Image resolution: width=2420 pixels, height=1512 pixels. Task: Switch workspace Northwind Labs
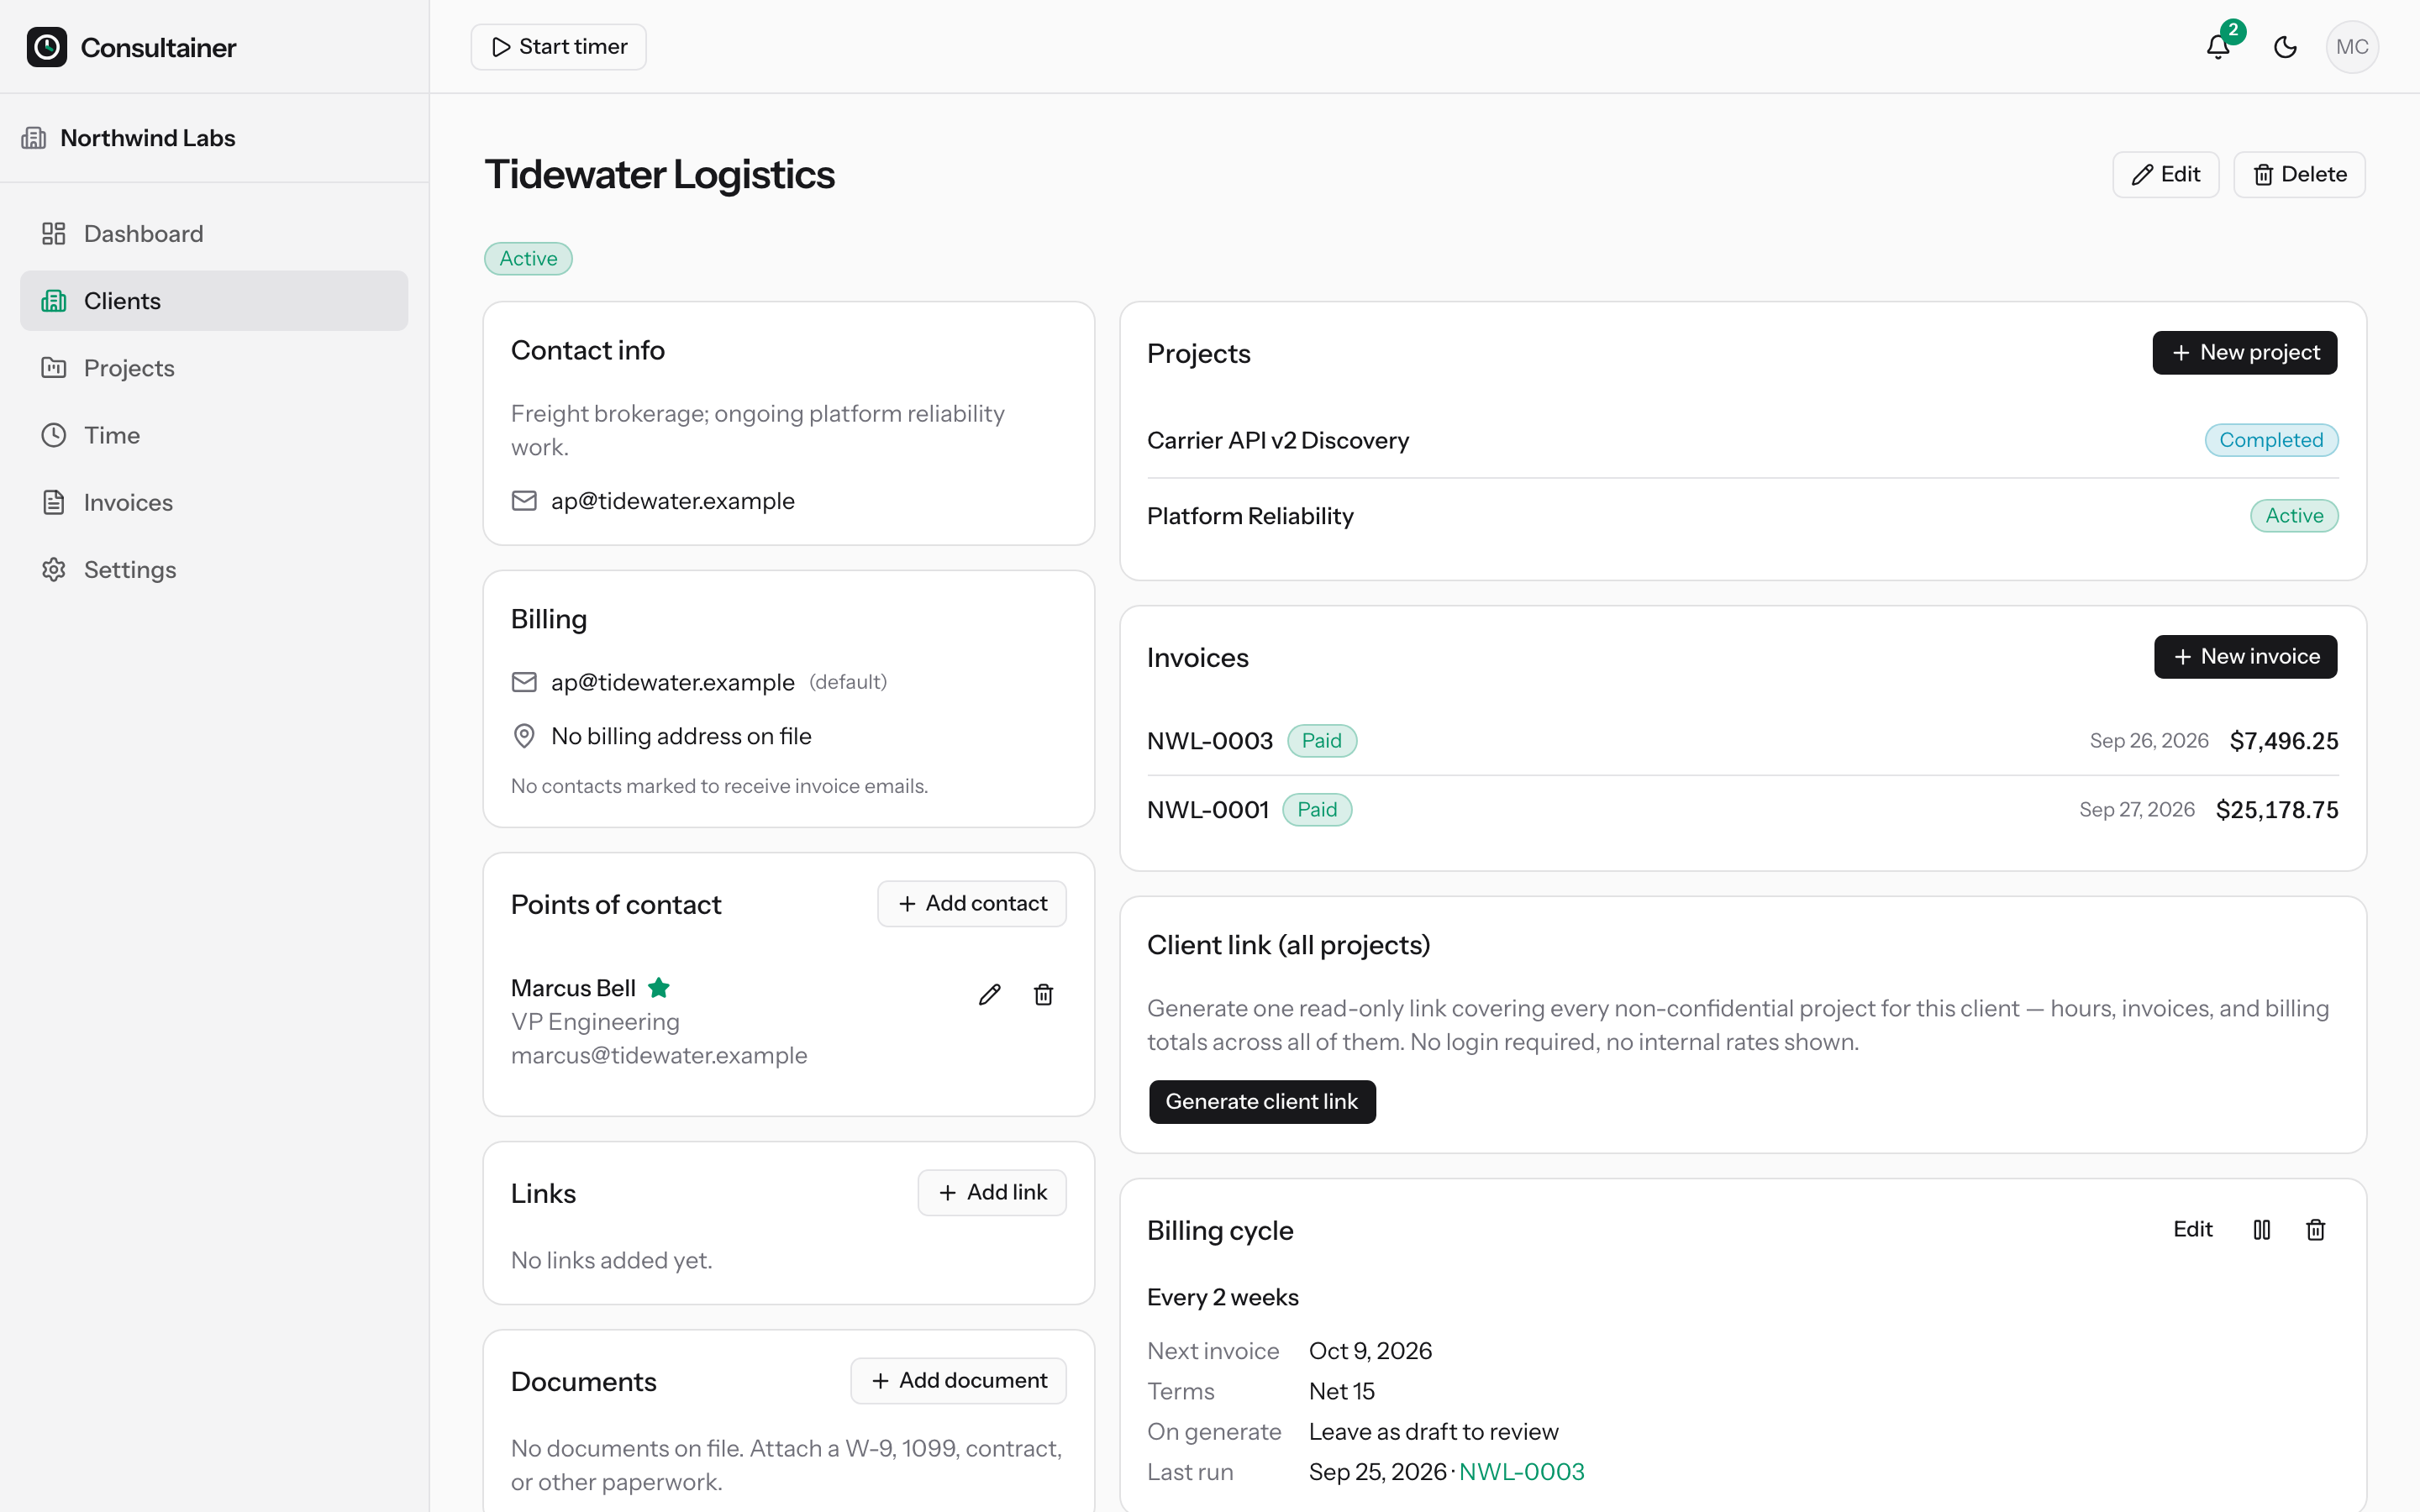point(148,138)
